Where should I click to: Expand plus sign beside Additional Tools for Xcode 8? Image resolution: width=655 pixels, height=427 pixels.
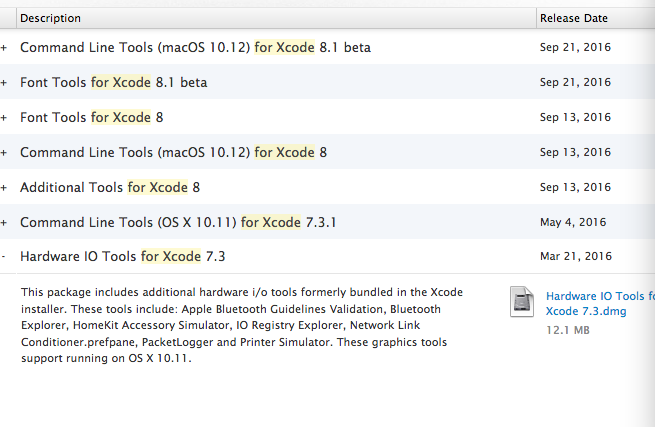(x=4, y=187)
